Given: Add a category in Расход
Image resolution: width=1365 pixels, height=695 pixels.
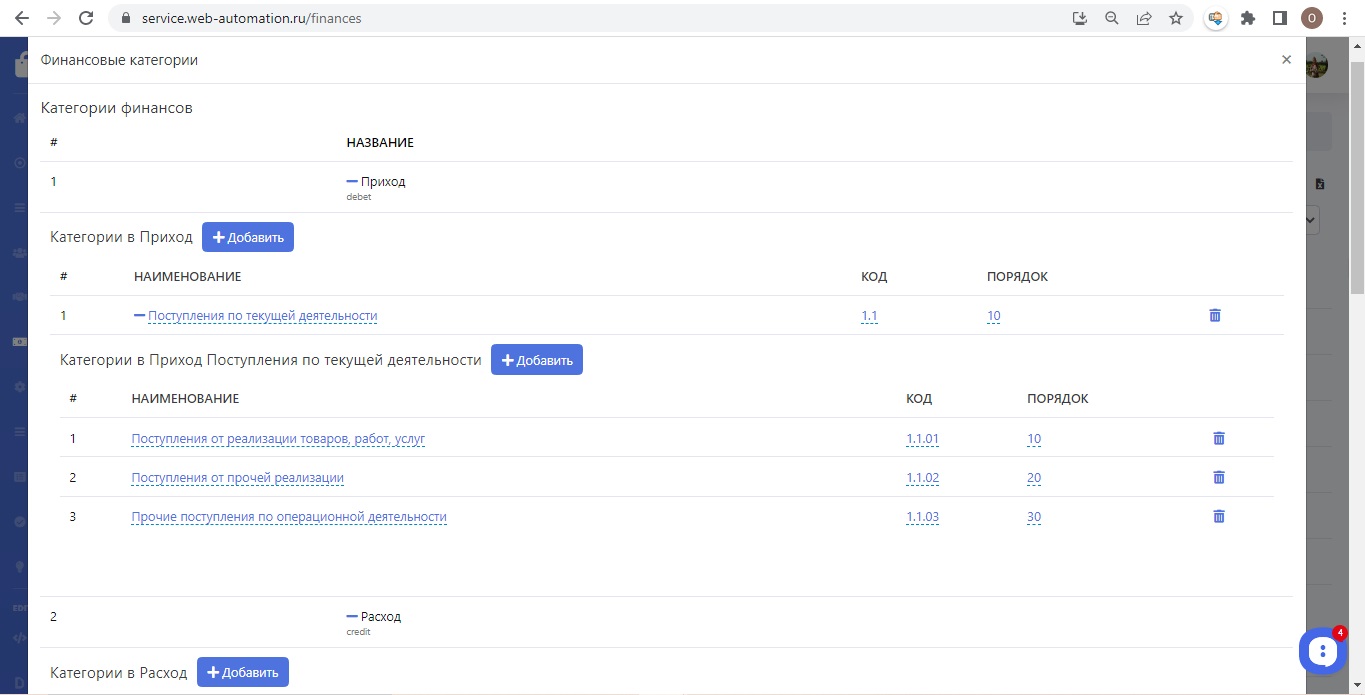Looking at the screenshot, I should (x=243, y=673).
